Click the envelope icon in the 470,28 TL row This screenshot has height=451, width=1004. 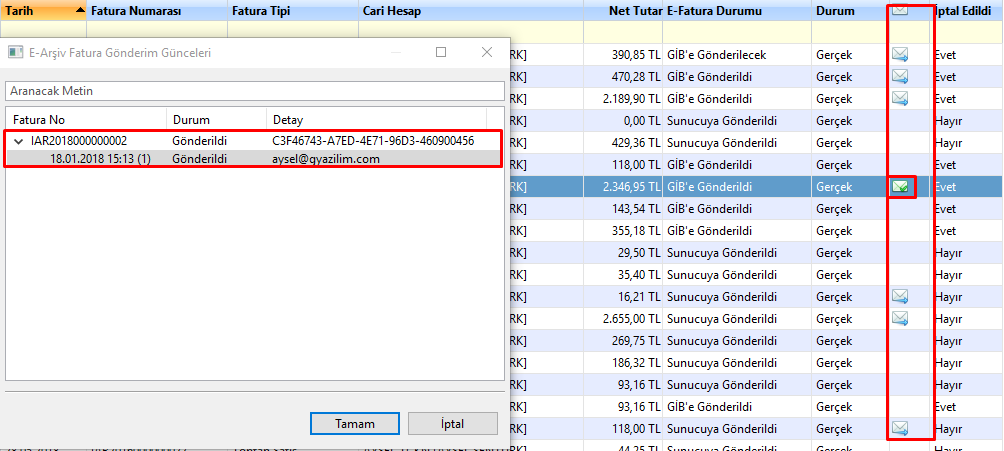click(x=900, y=76)
